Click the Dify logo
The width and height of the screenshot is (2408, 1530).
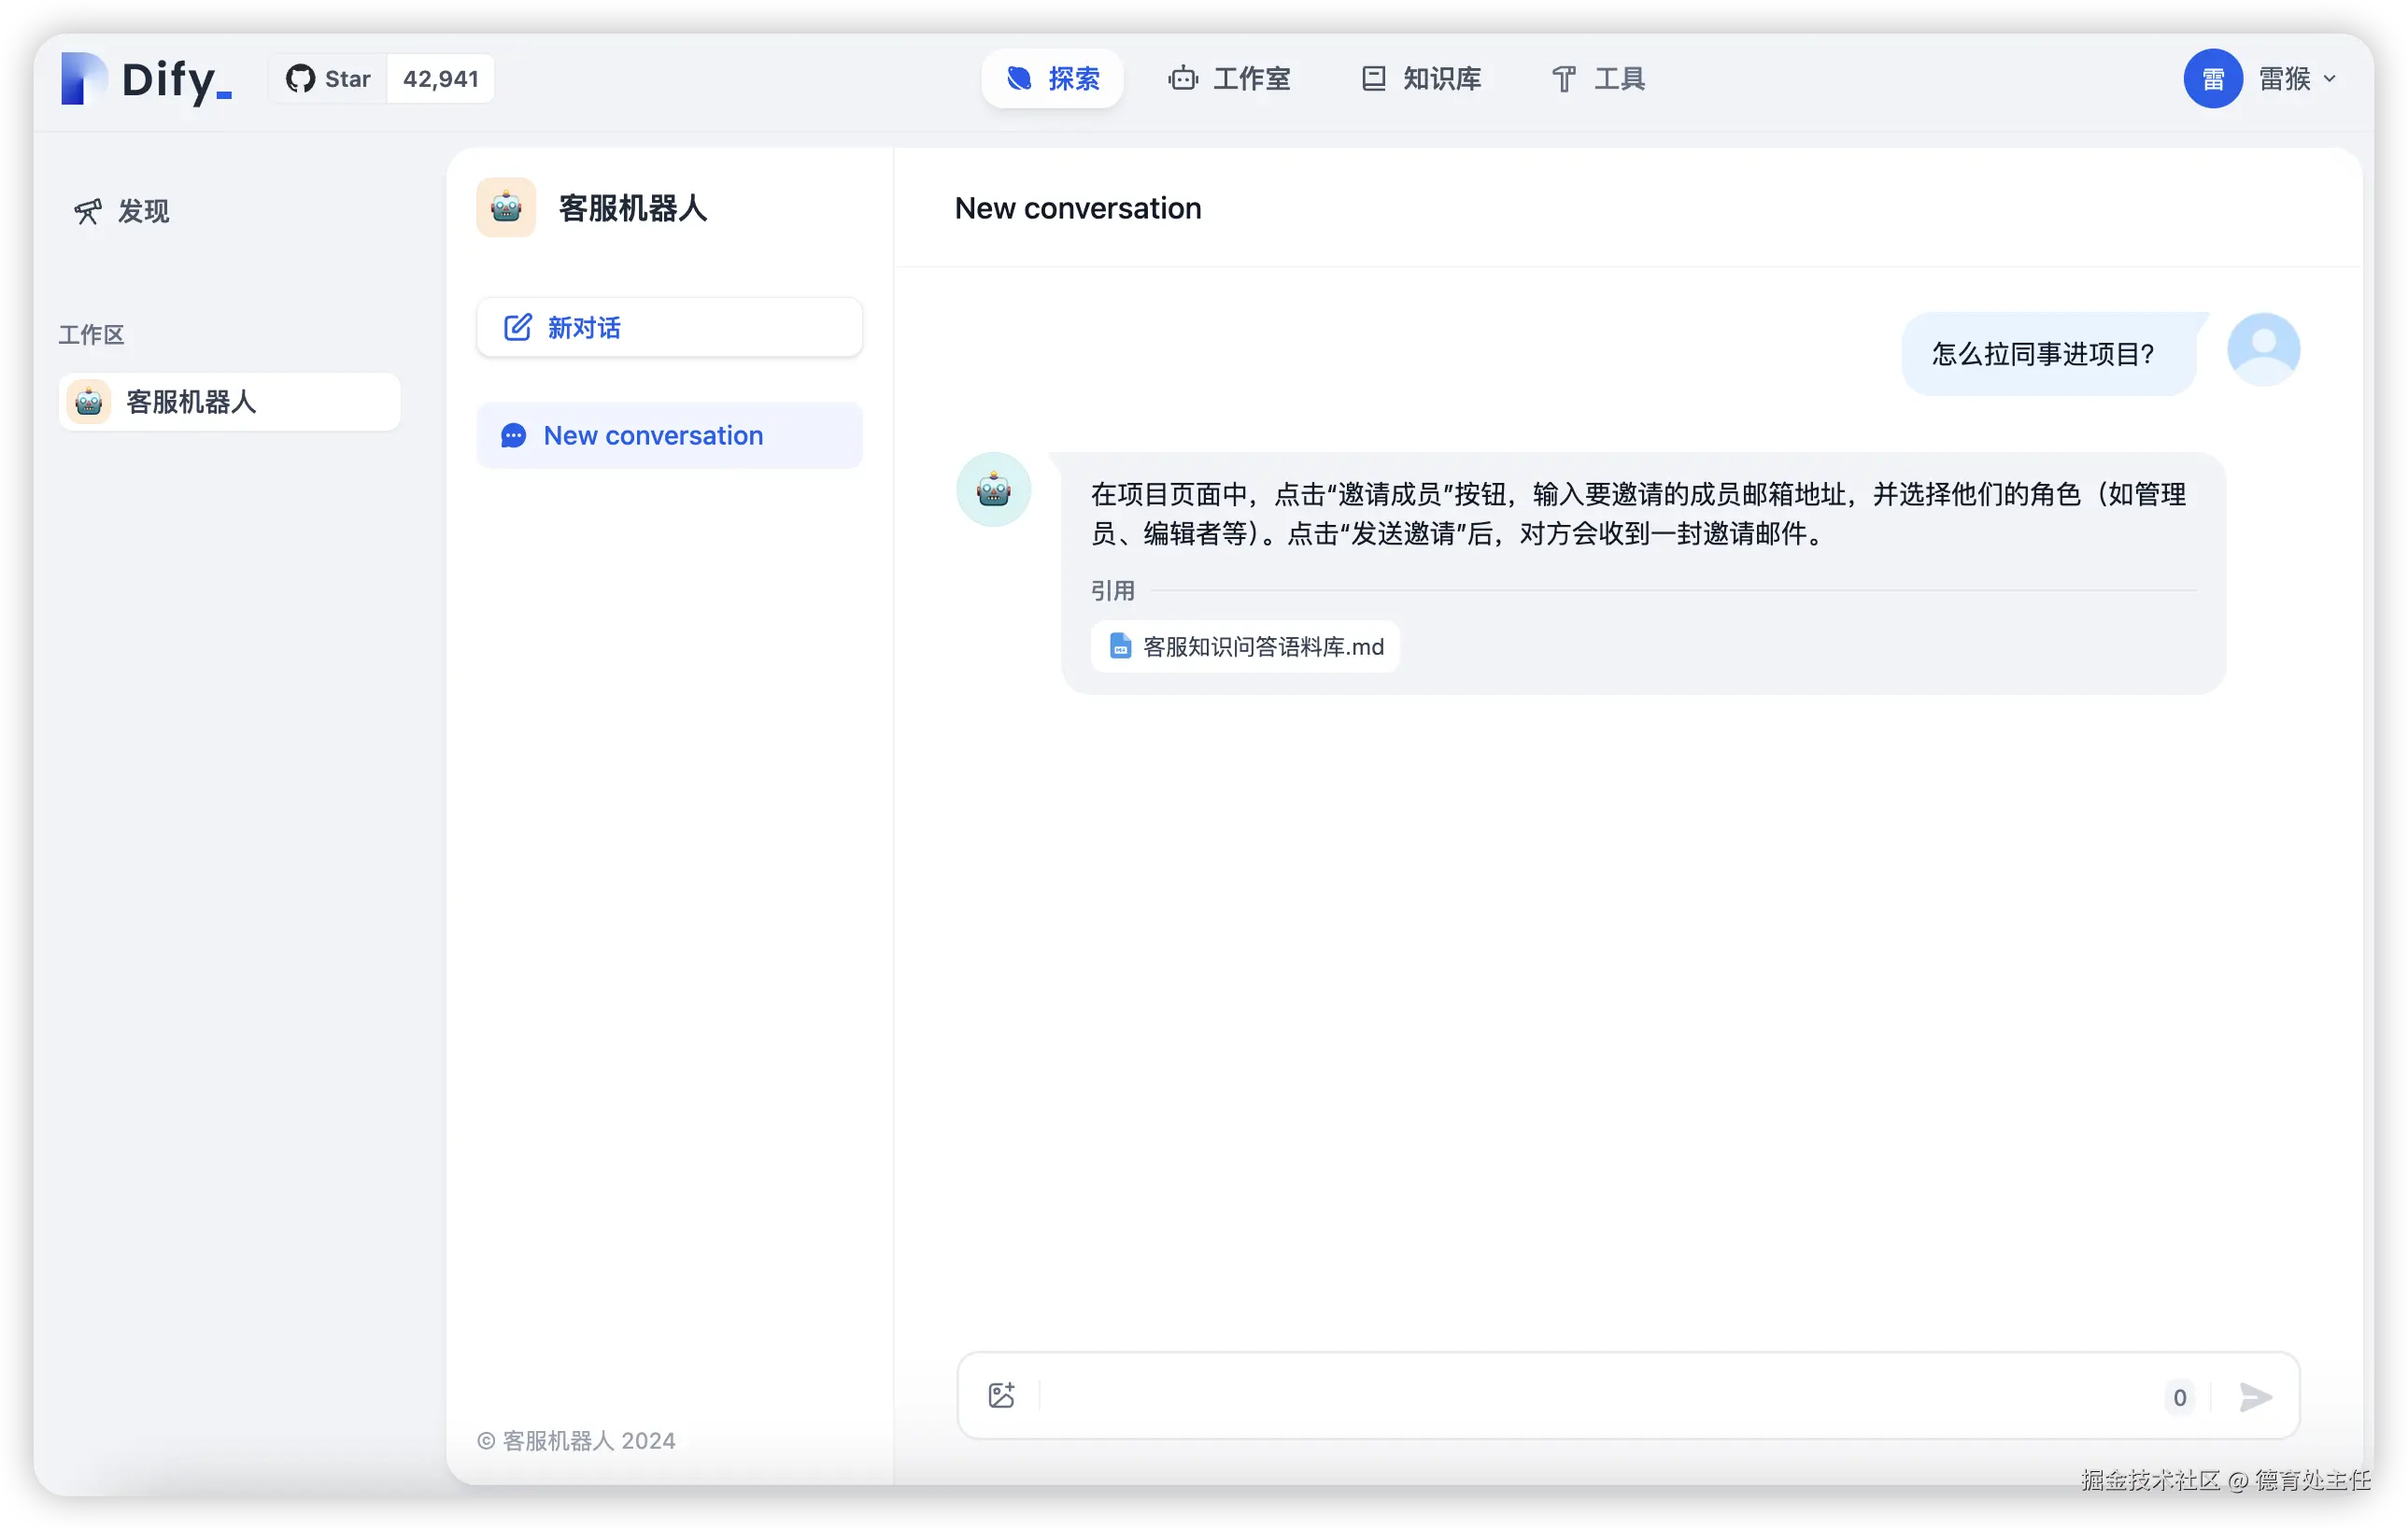pyautogui.click(x=145, y=80)
